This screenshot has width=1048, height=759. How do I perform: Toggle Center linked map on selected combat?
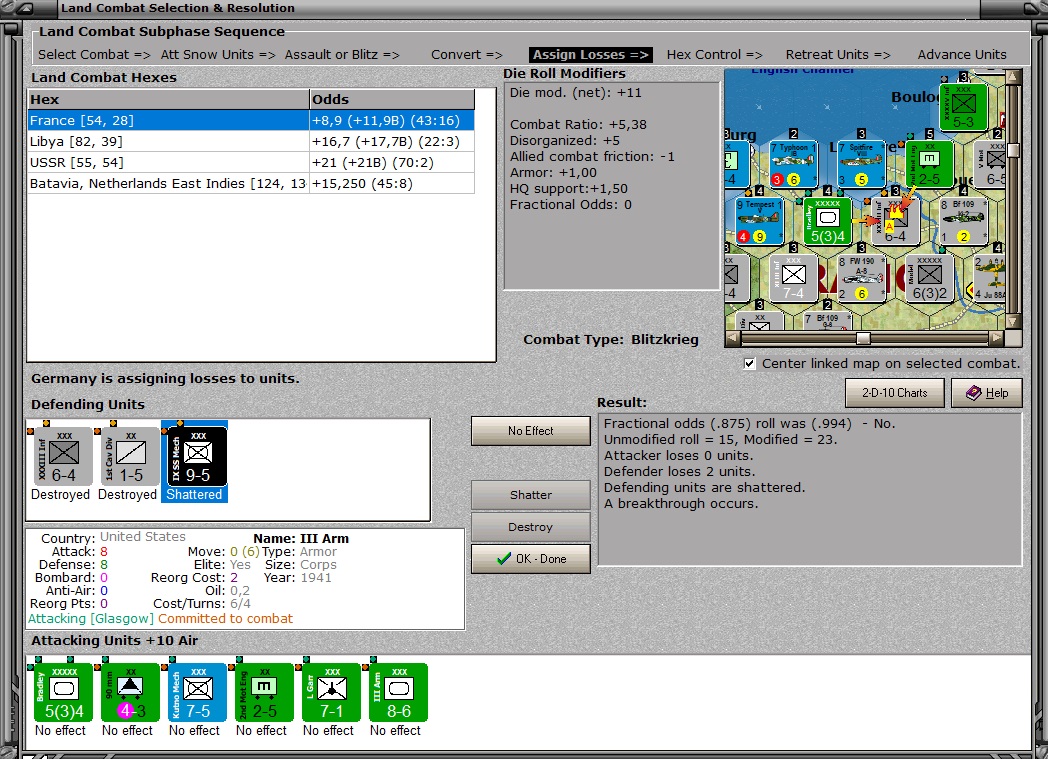750,363
